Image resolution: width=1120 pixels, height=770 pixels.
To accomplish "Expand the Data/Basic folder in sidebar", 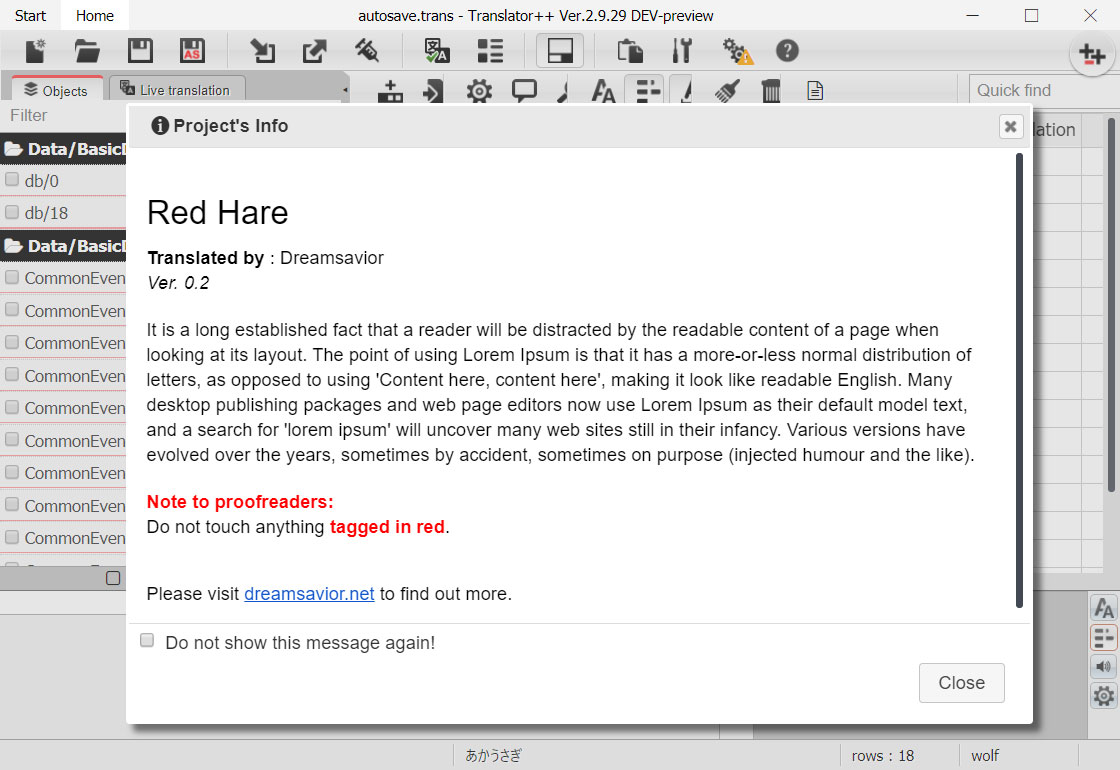I will coord(60,149).
